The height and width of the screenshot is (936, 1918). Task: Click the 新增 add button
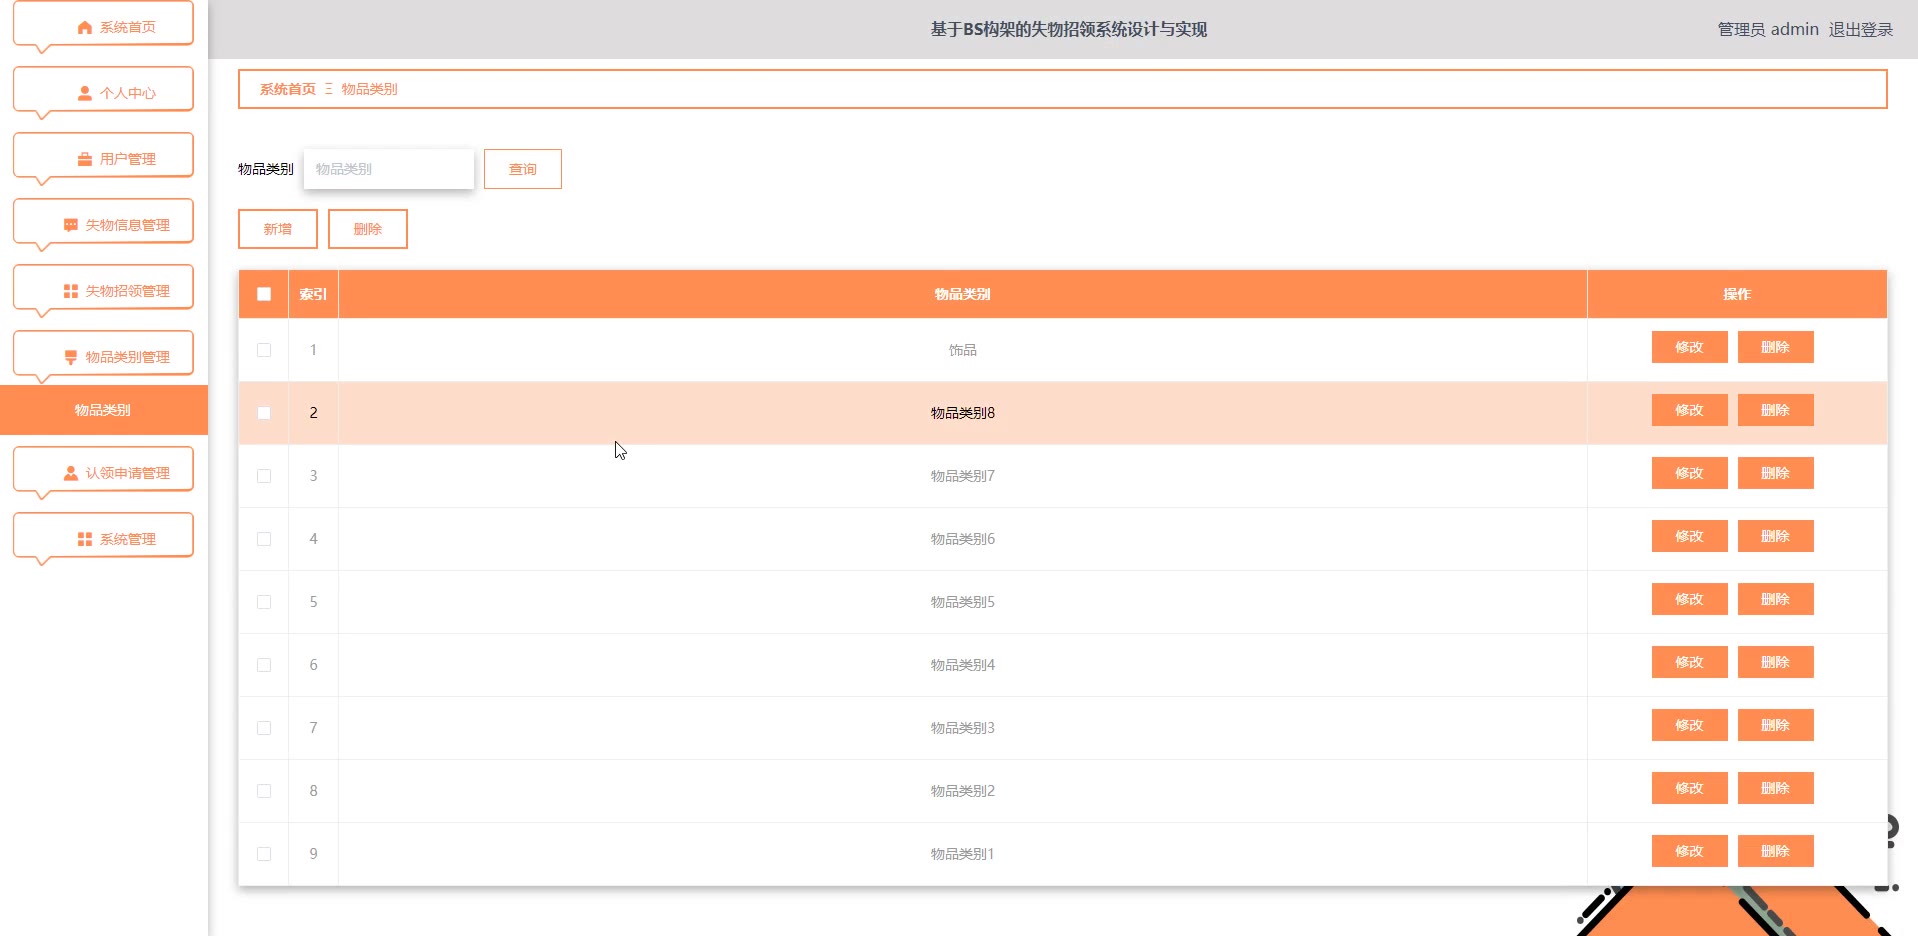278,229
